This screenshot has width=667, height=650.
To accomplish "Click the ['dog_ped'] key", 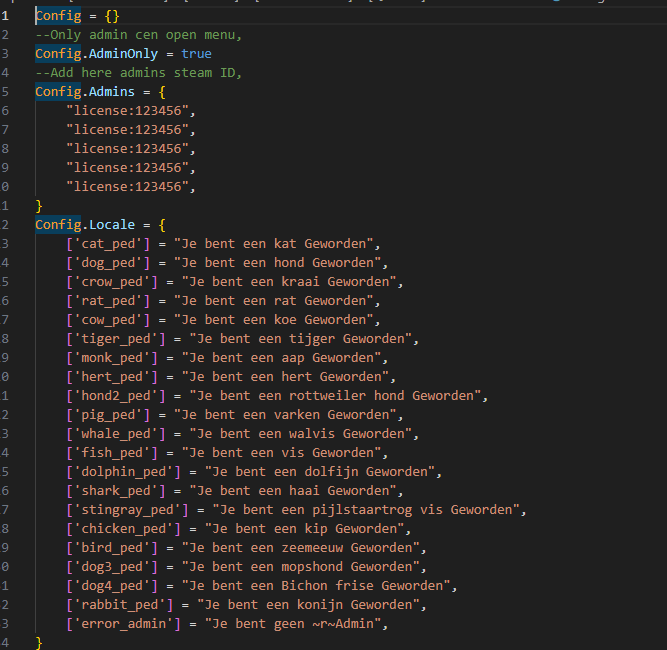I will point(108,263).
